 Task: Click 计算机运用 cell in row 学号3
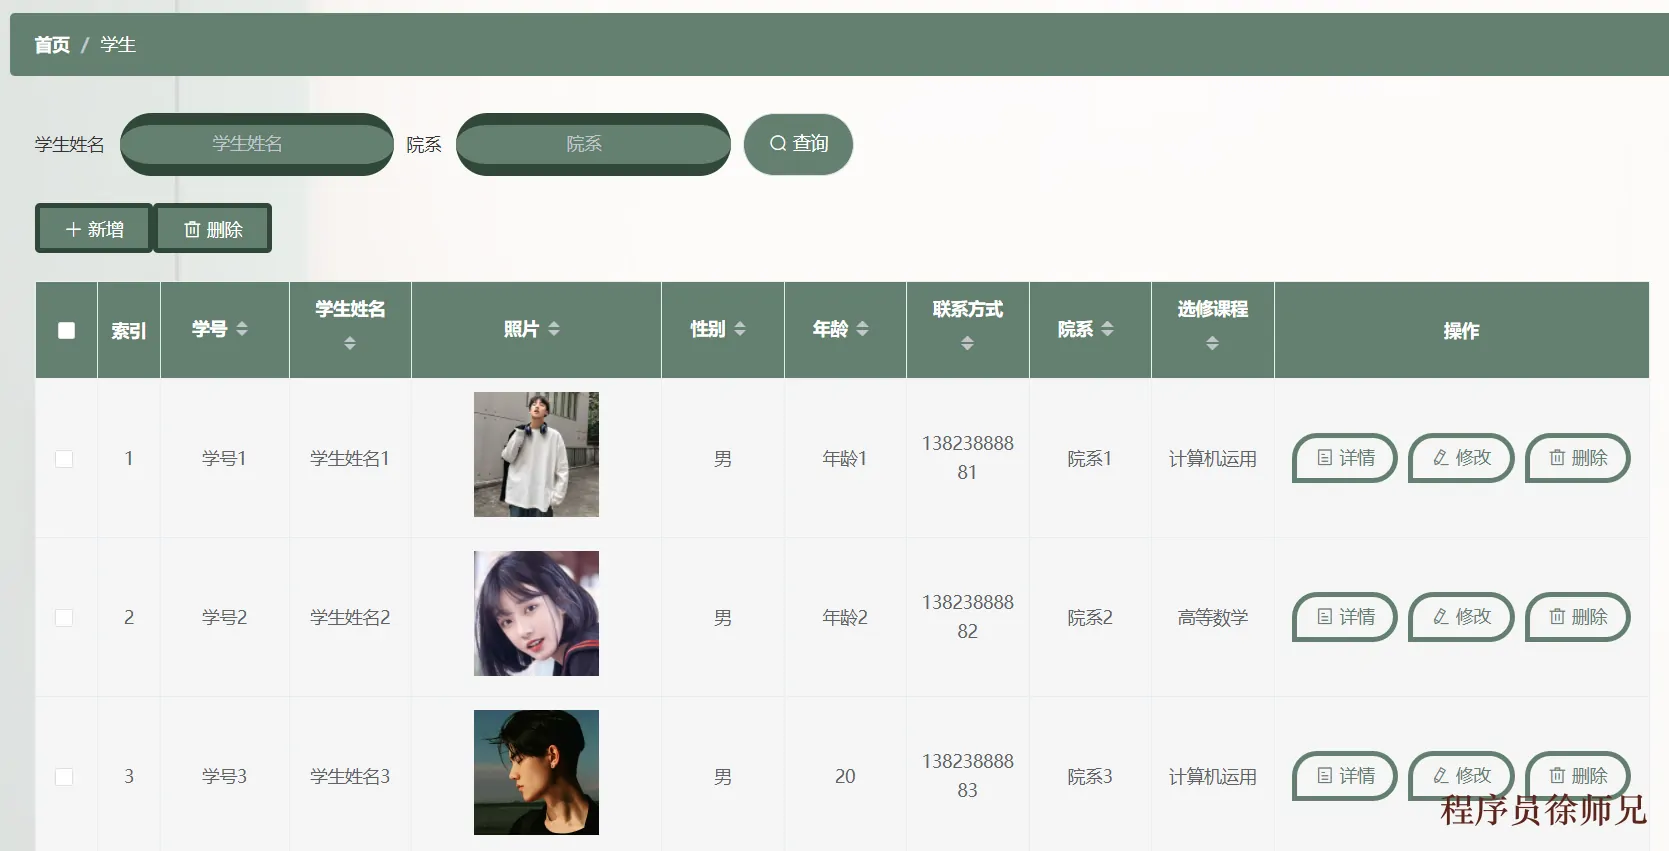(x=1212, y=776)
